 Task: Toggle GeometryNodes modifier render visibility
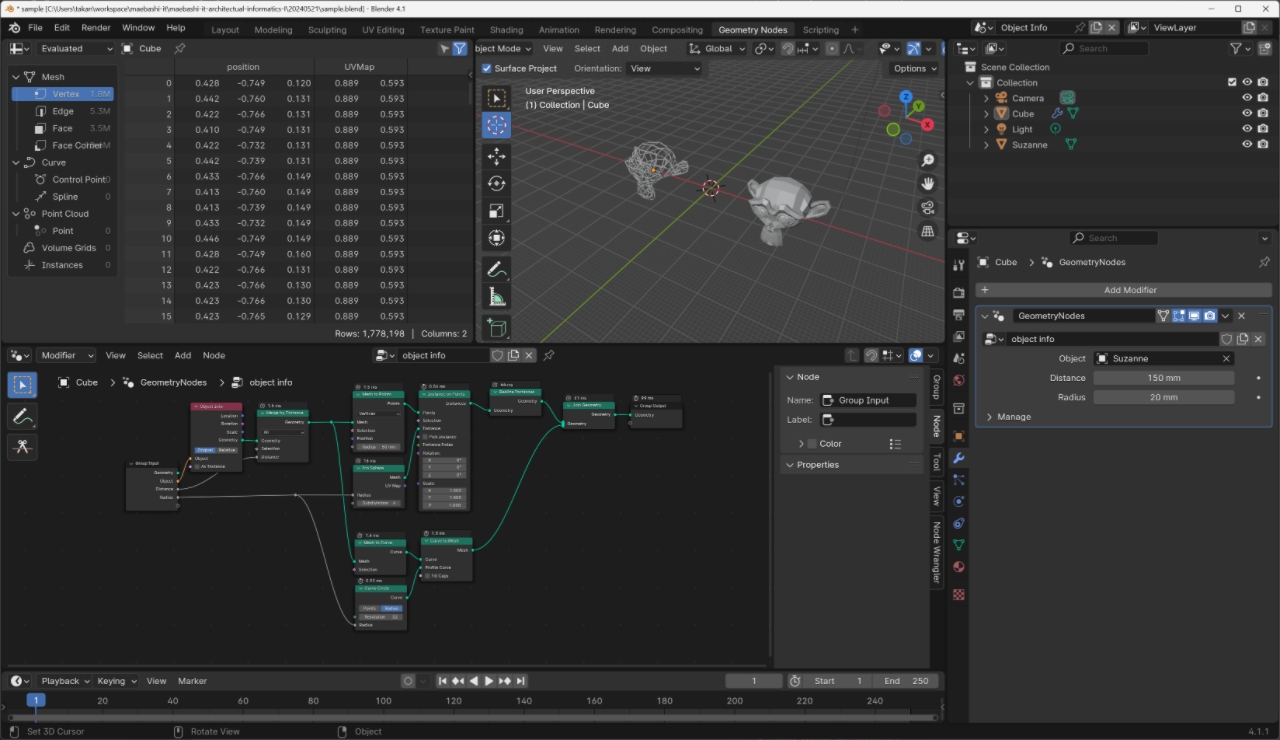click(x=1210, y=316)
